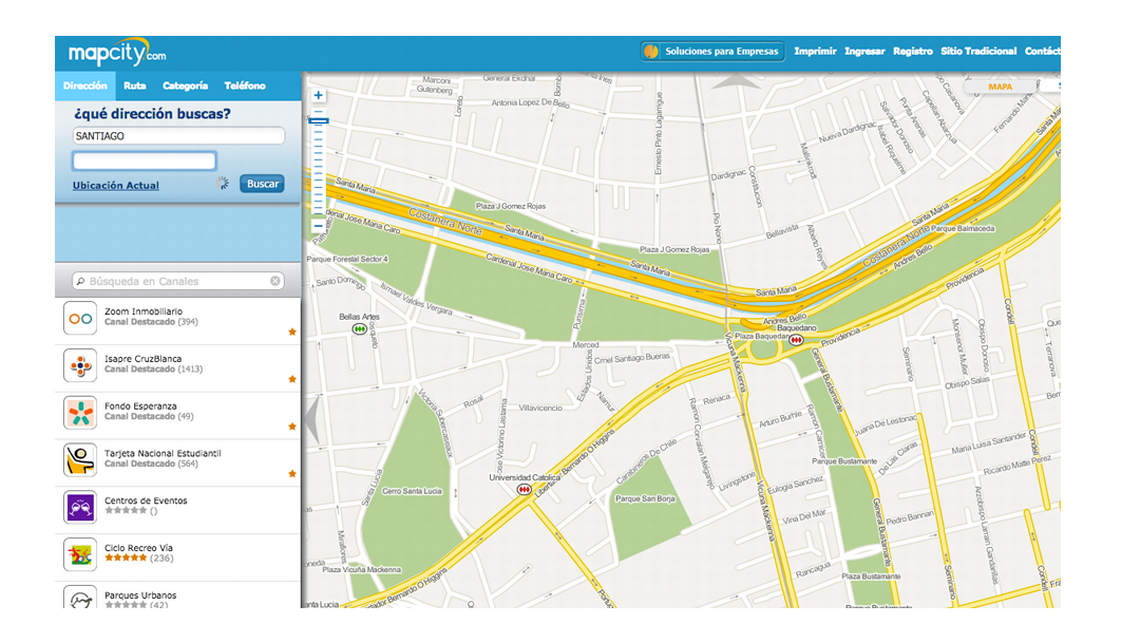This screenshot has height=642, width=1140.
Task: Switch to the Dirección tab
Action: [x=85, y=86]
